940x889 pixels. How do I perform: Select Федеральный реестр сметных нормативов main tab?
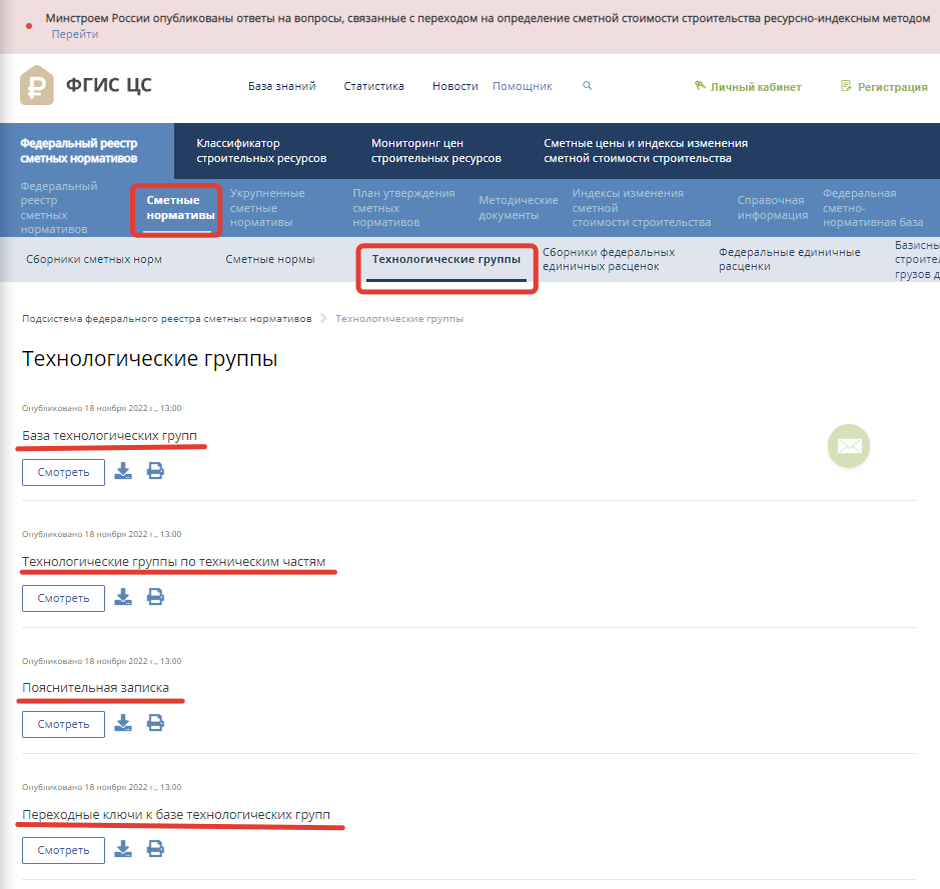click(87, 151)
